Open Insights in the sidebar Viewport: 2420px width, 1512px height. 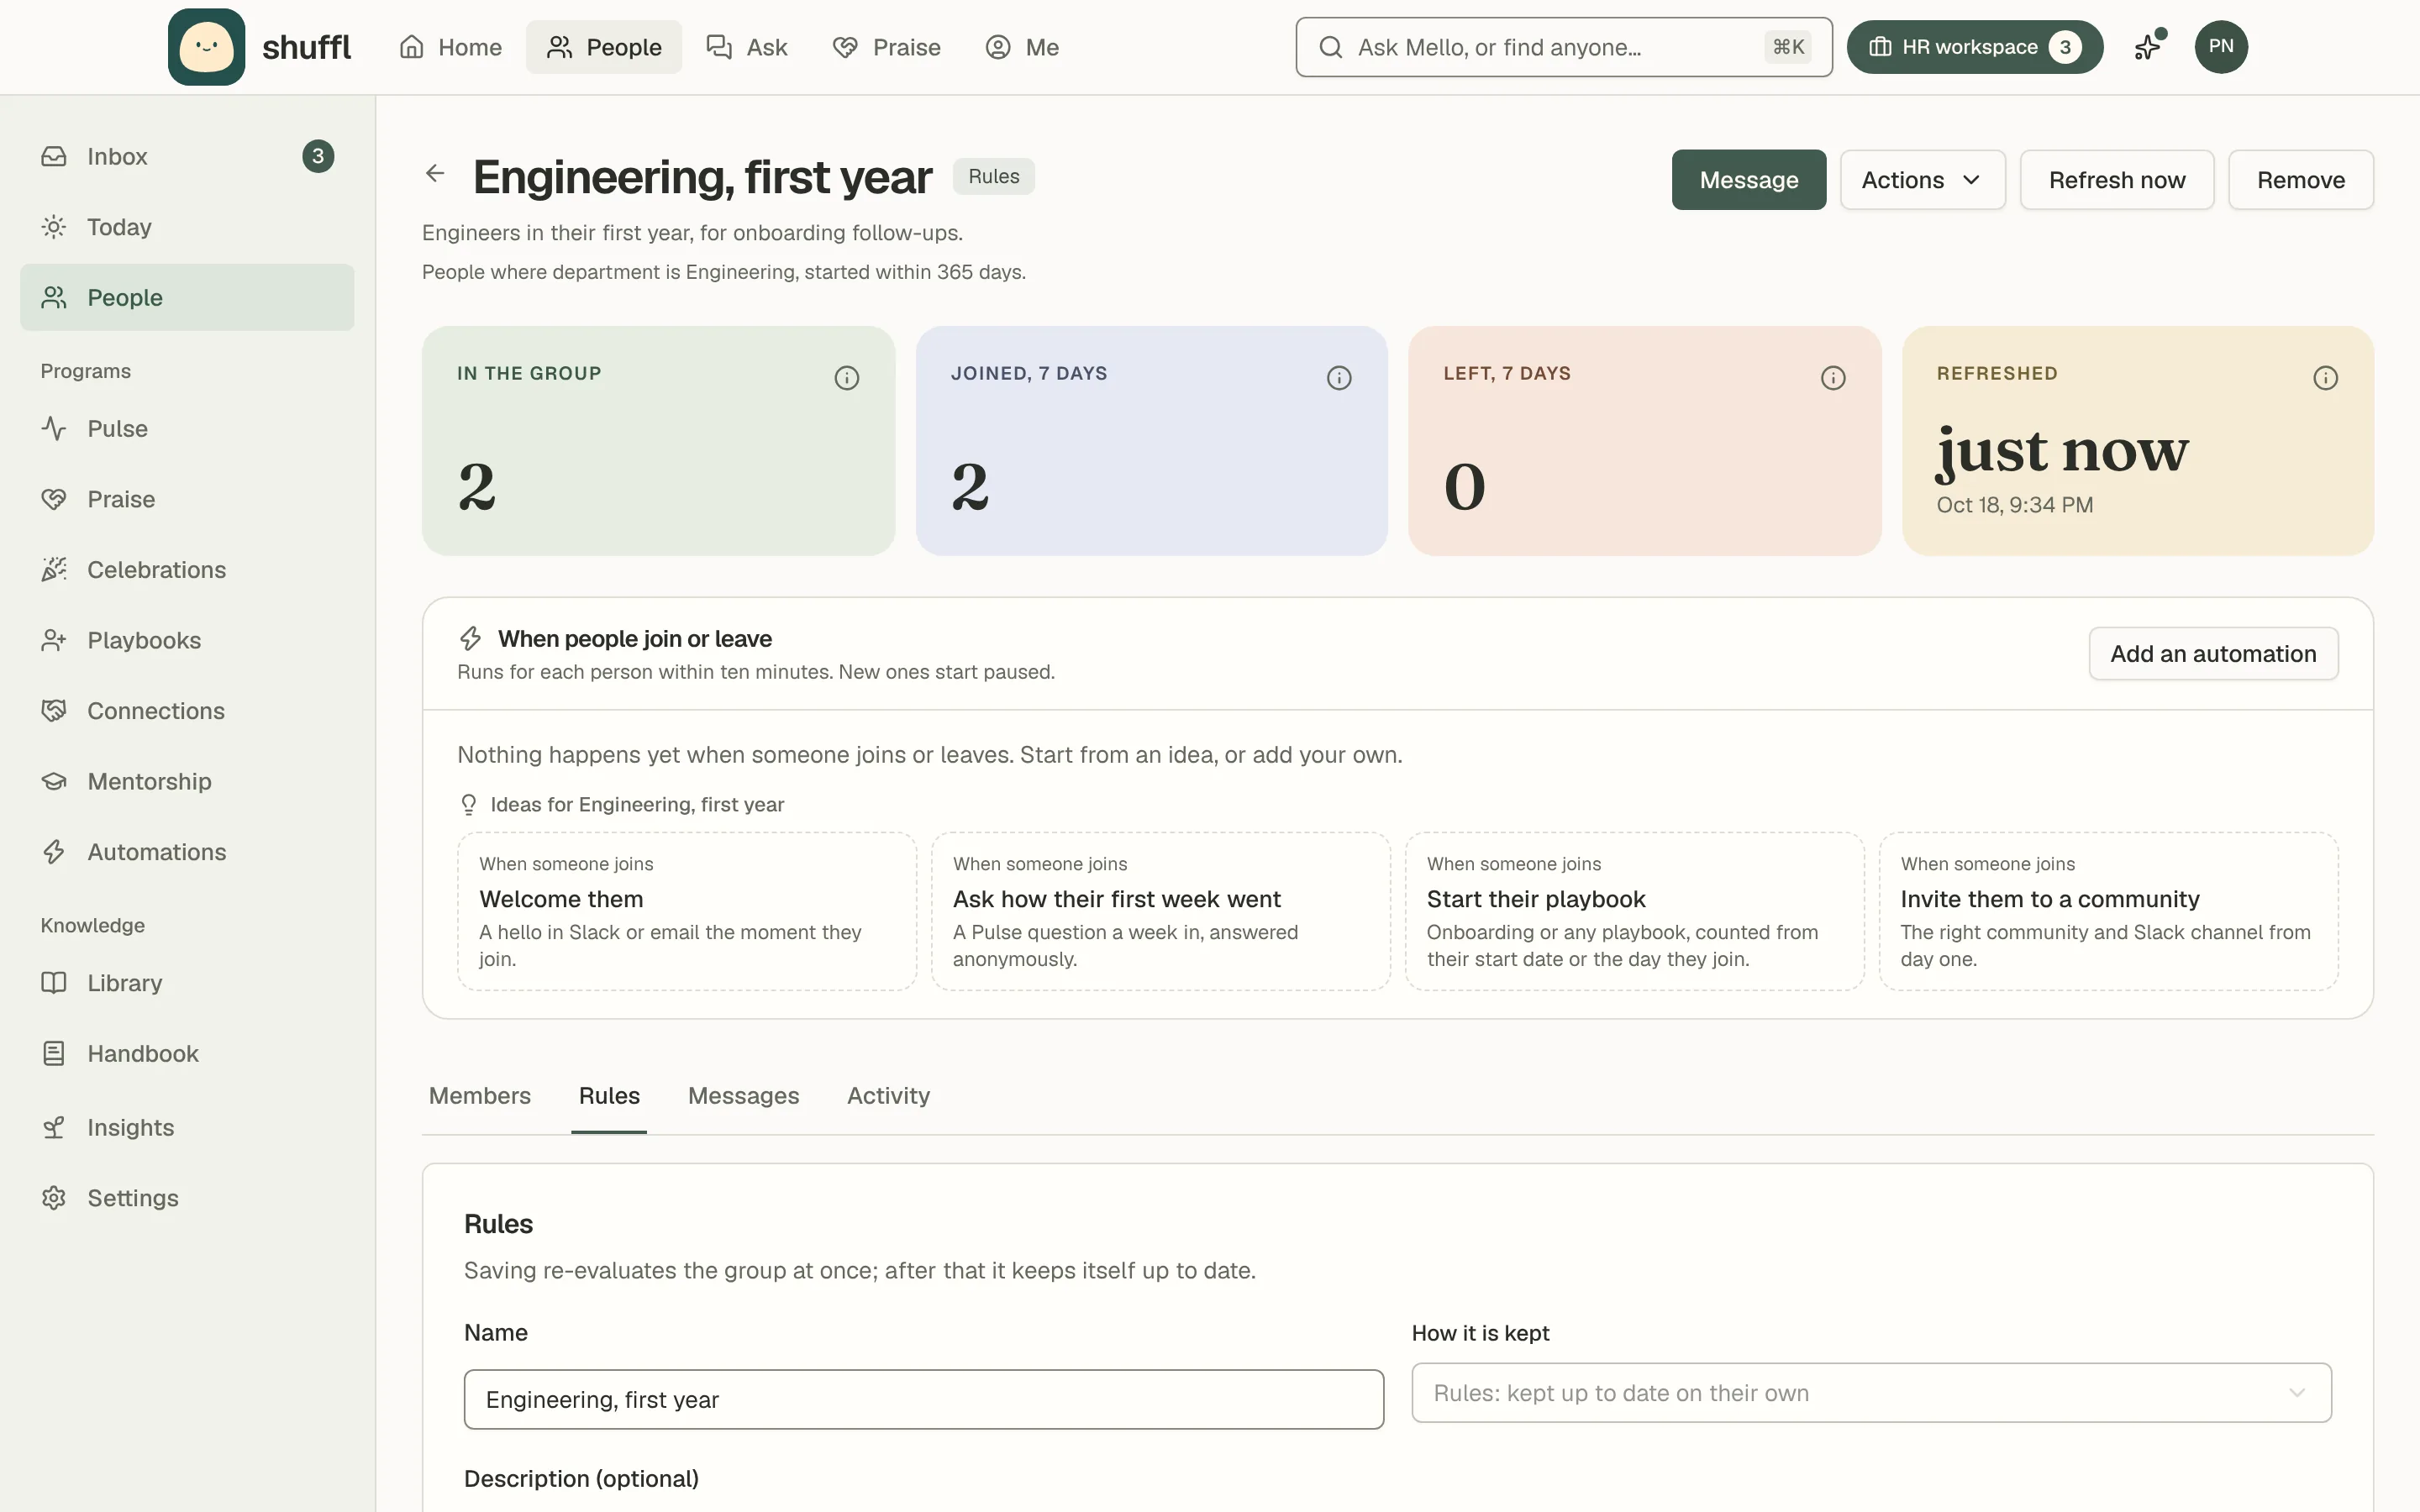tap(187, 1127)
